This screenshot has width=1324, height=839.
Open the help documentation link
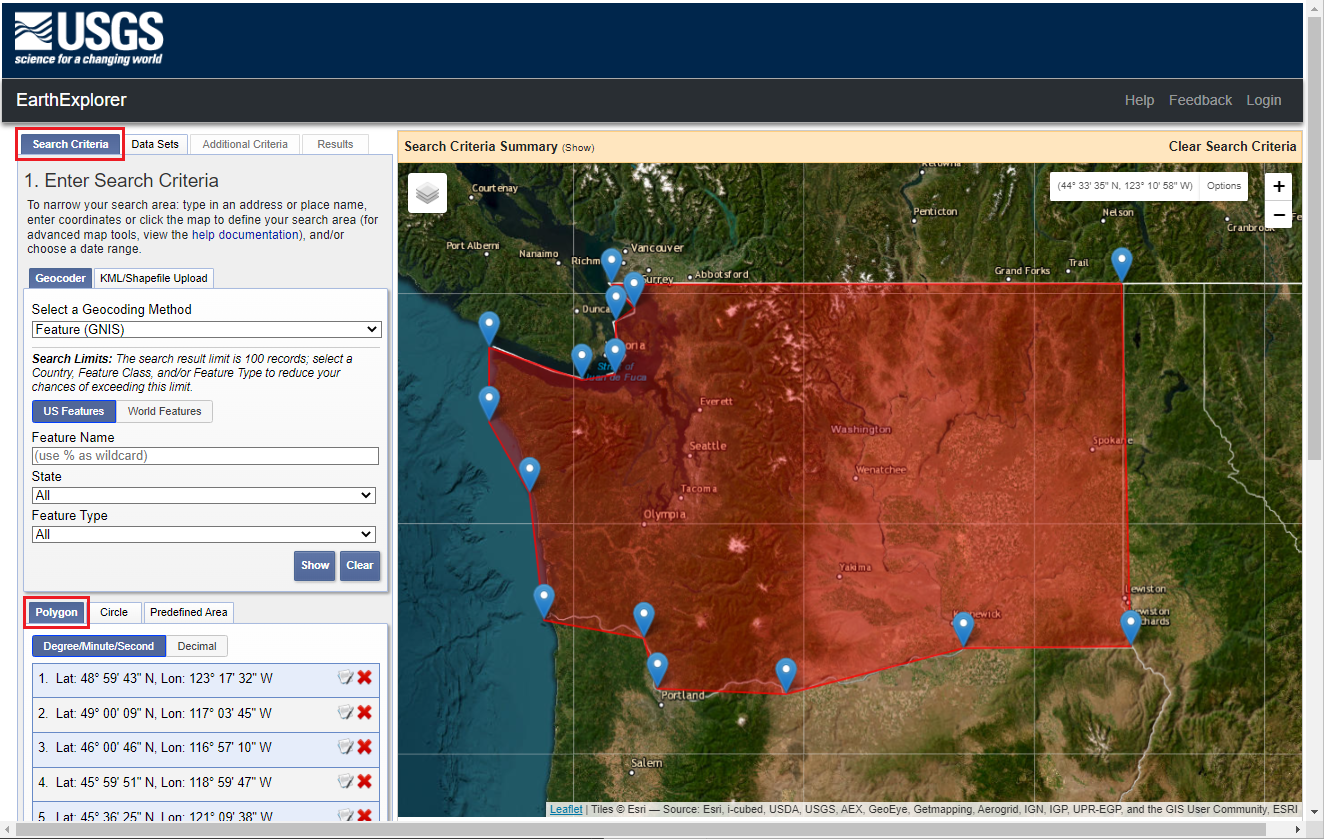(x=244, y=235)
